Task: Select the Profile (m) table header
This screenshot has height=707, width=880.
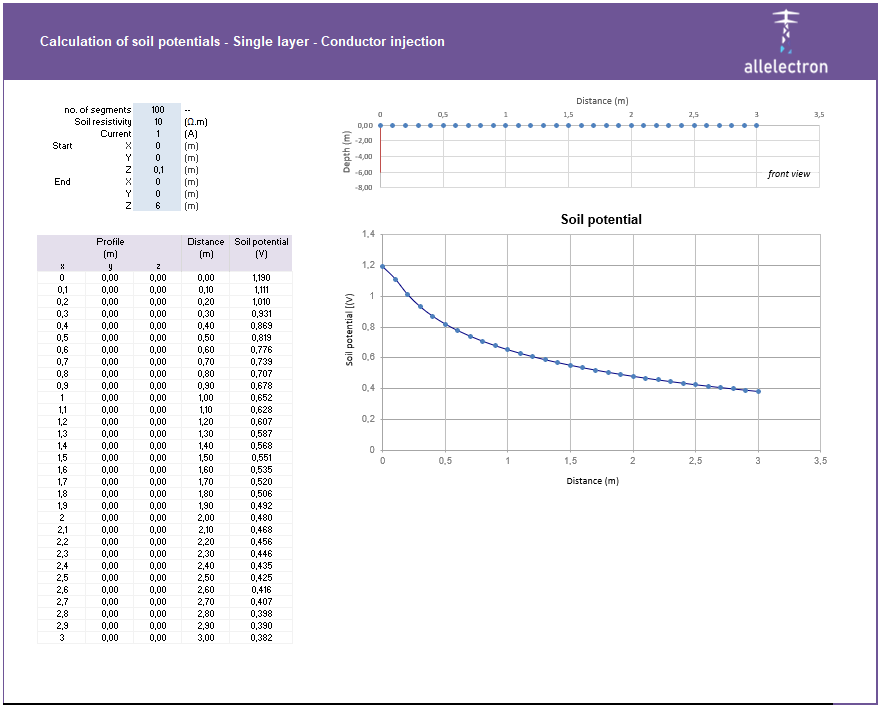Action: pyautogui.click(x=110, y=247)
